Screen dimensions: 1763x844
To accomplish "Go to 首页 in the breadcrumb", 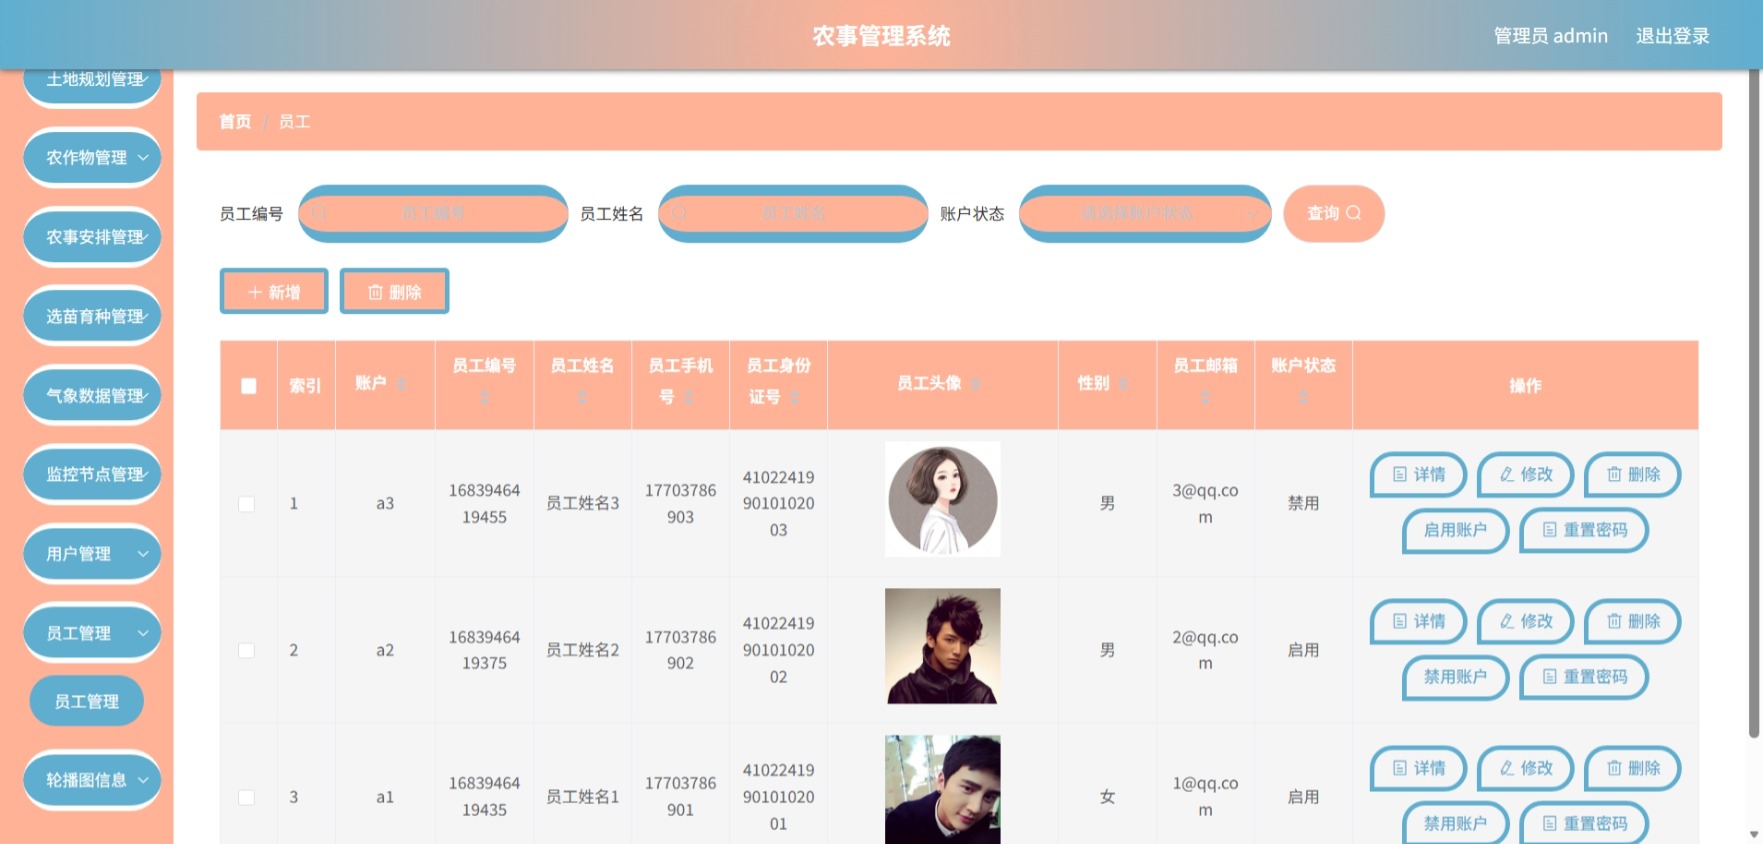I will click(x=235, y=122).
